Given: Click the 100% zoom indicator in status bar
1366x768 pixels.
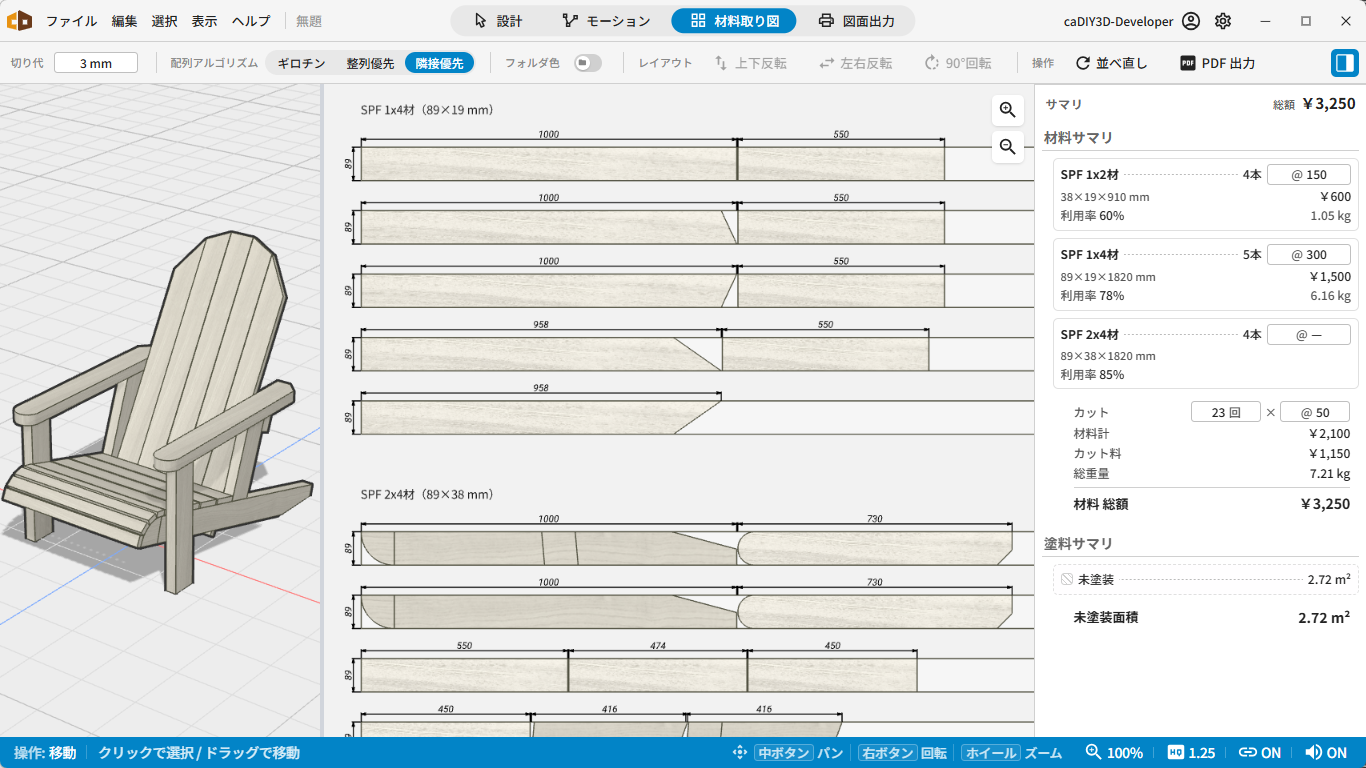Looking at the screenshot, I should (1114, 753).
